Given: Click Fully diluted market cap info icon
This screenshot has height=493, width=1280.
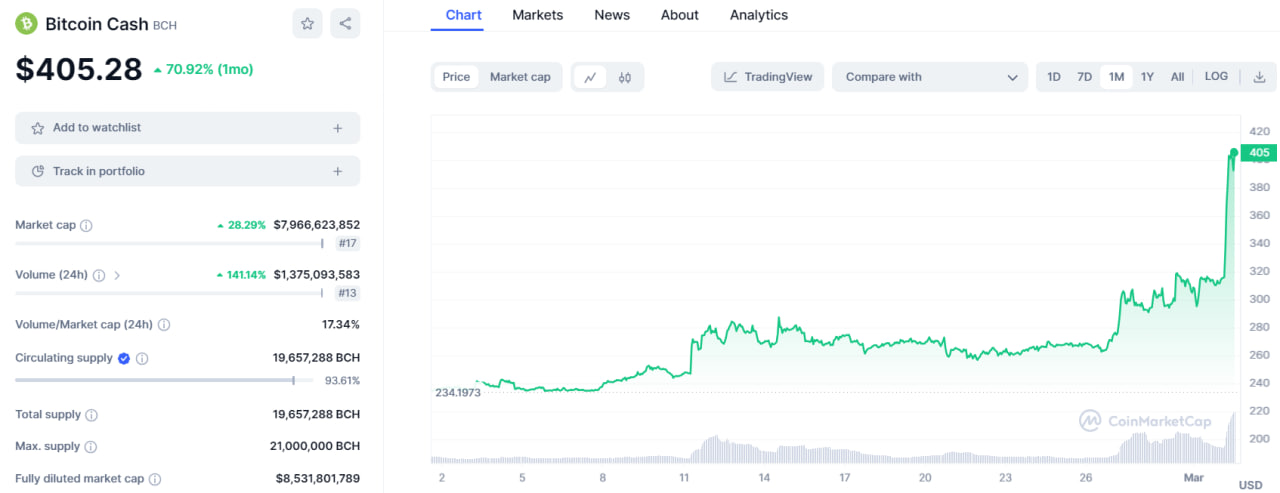Looking at the screenshot, I should point(153,479).
